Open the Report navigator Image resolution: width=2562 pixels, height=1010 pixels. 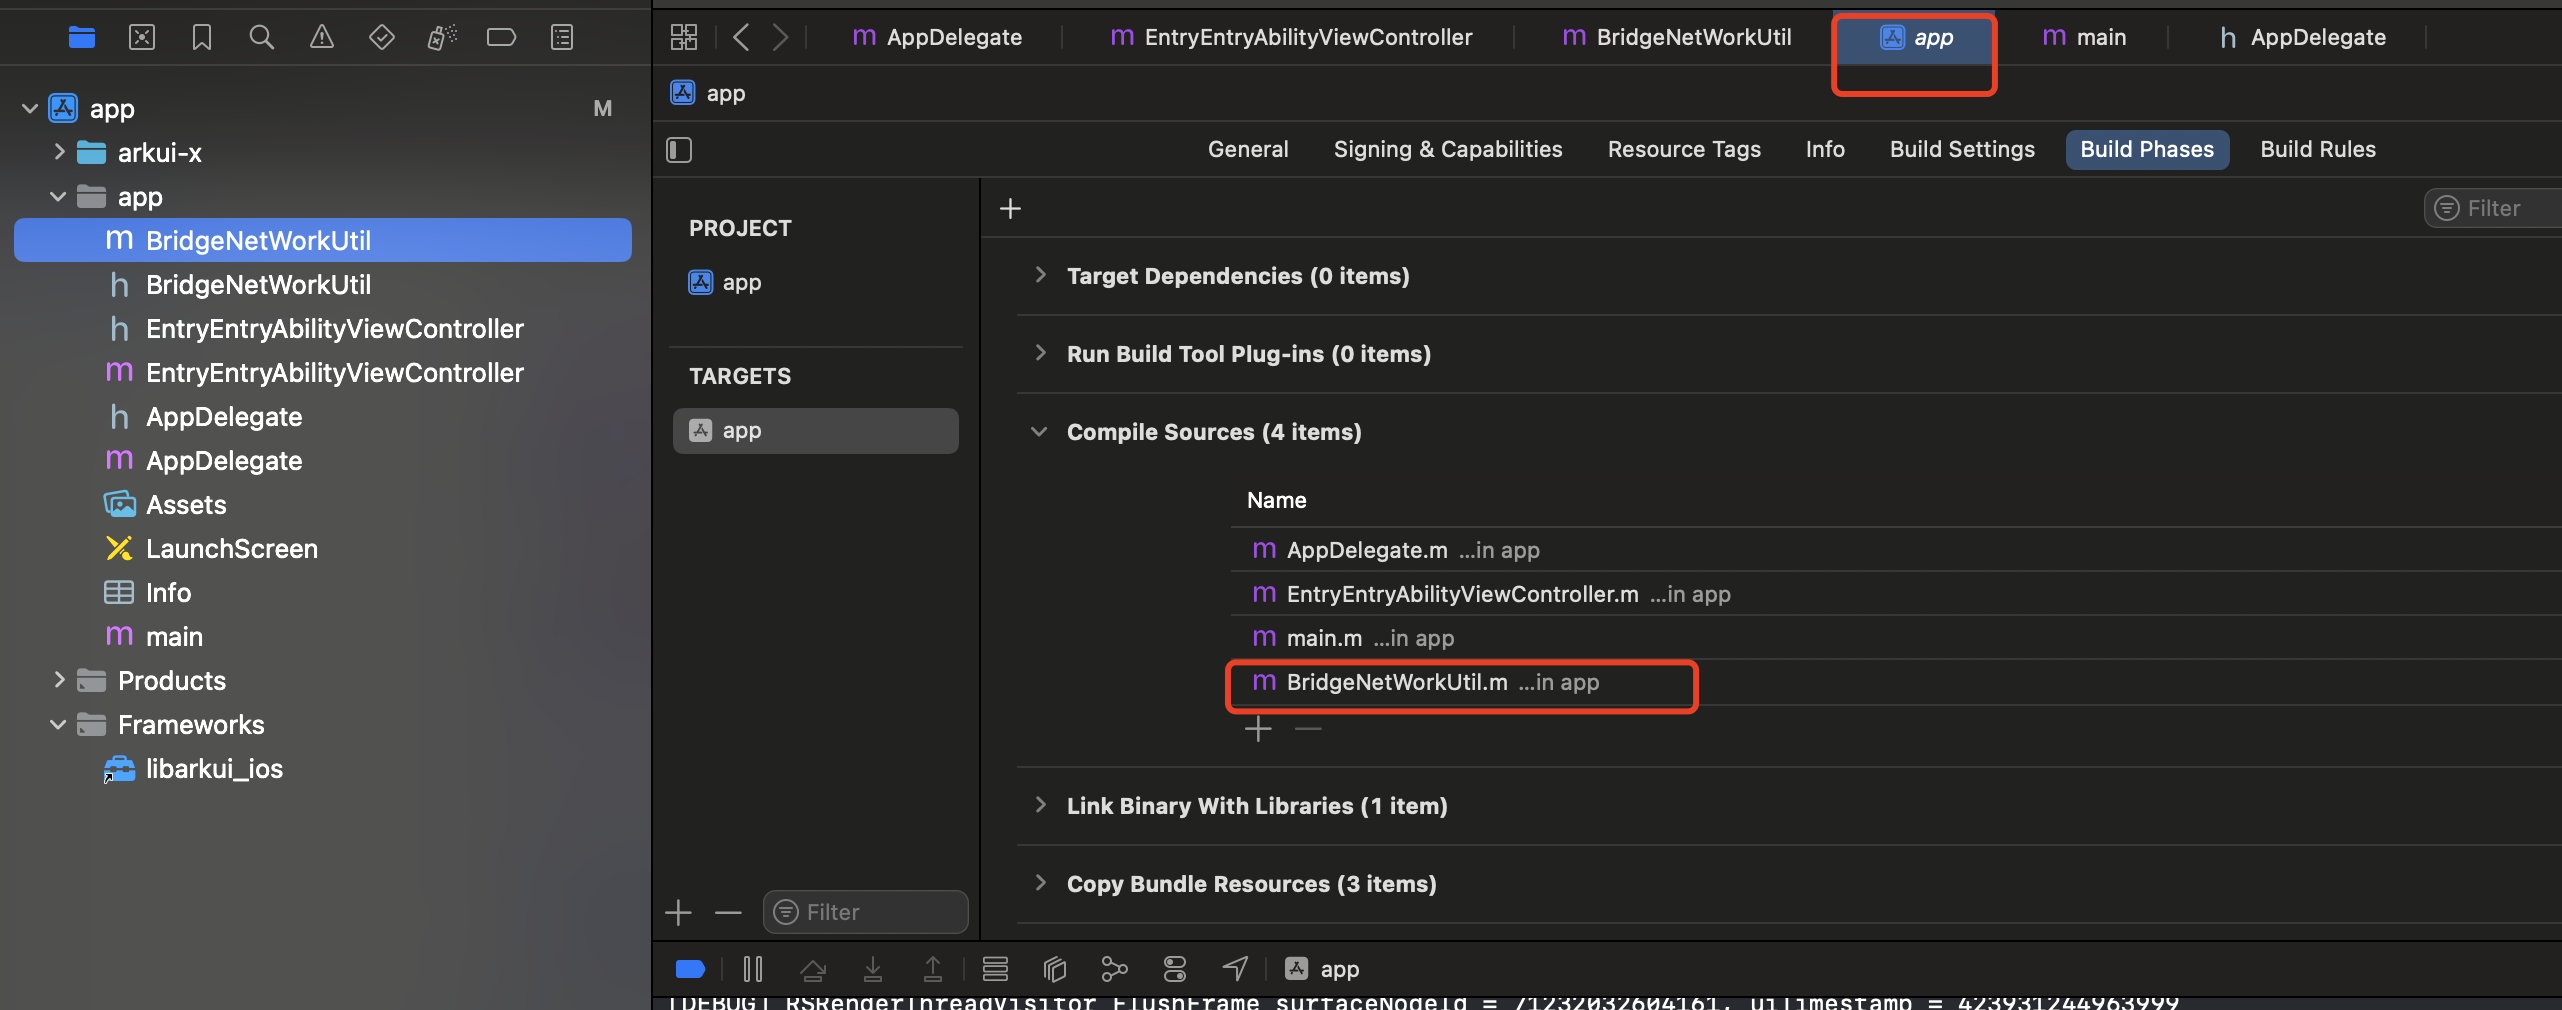coord(562,38)
